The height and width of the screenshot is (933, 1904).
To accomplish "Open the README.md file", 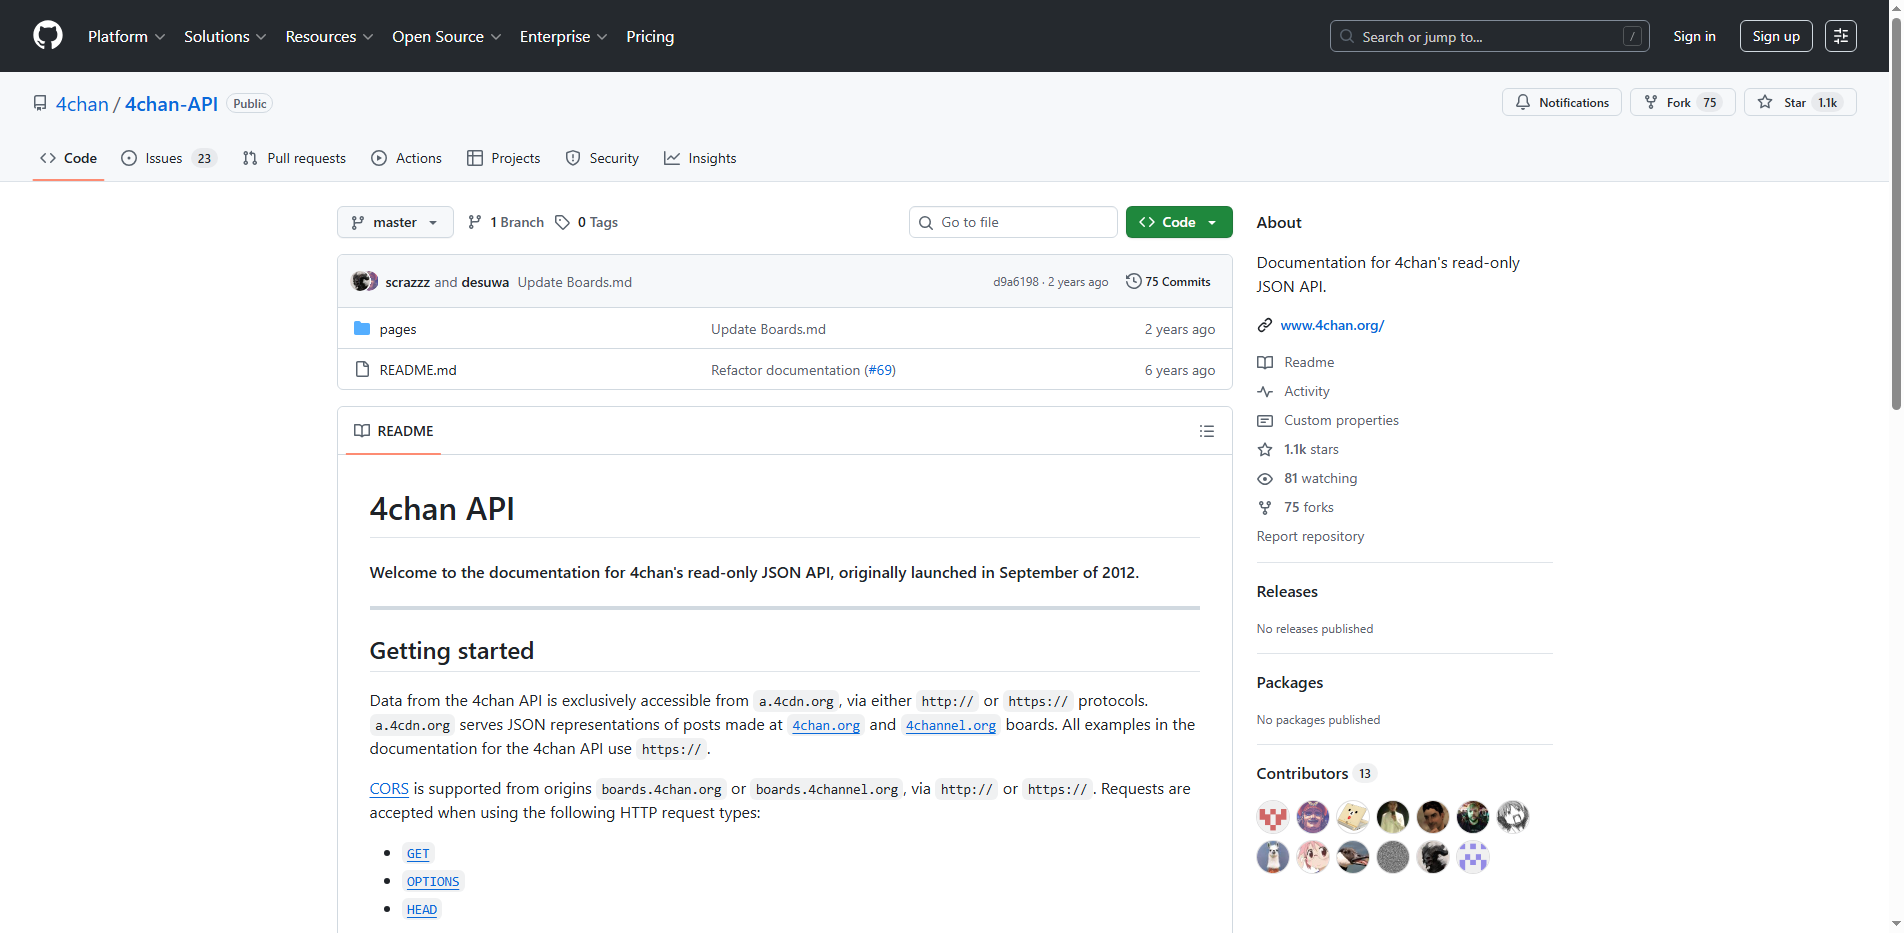I will click(418, 370).
